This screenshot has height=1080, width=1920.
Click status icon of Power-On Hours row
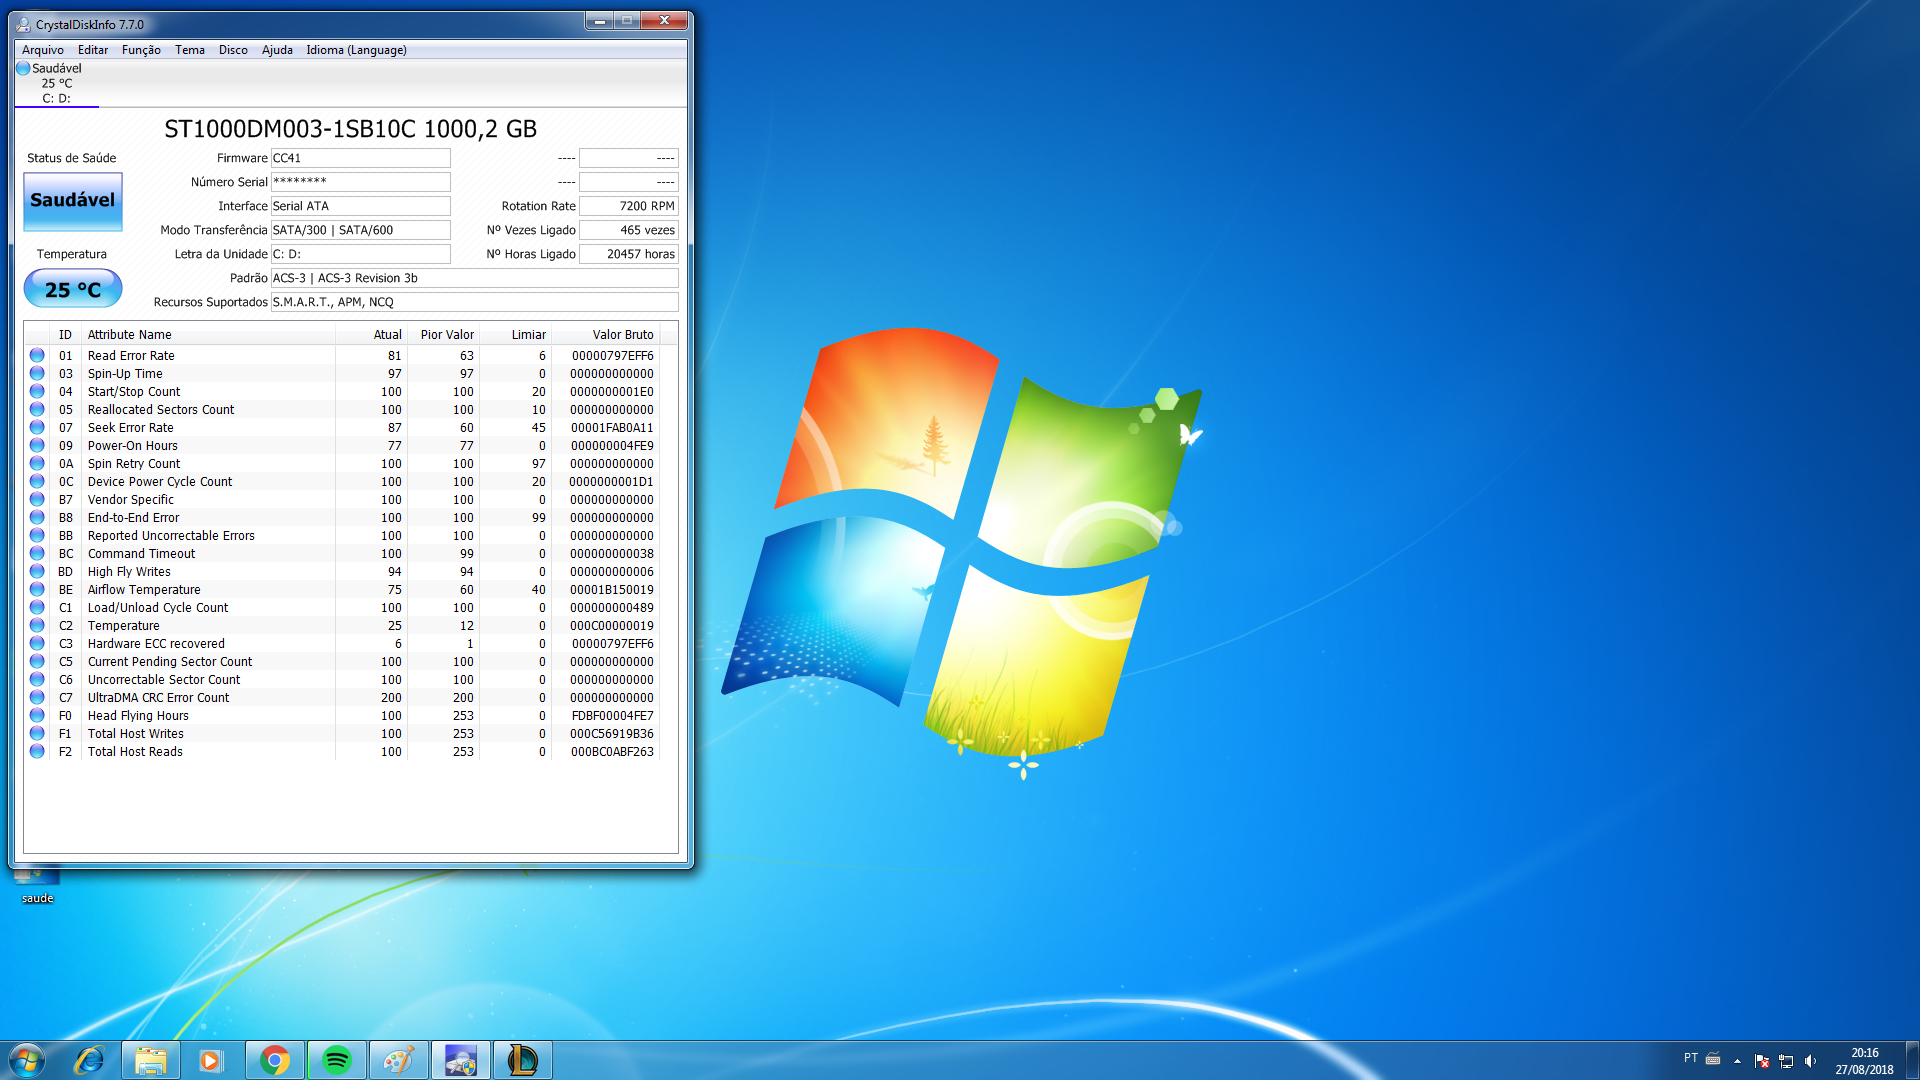tap(37, 445)
